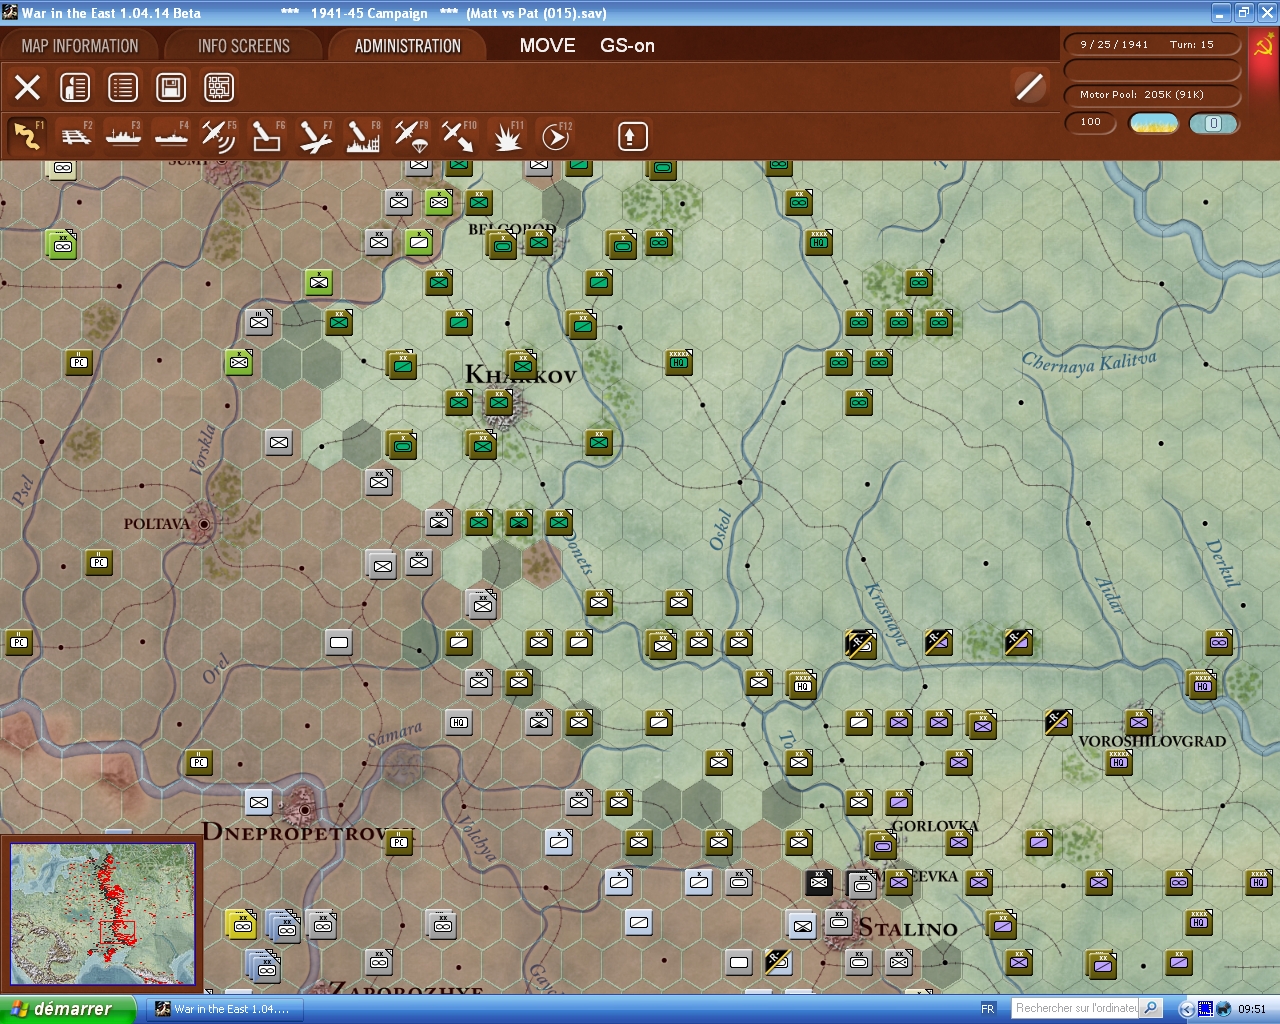Viewport: 1280px width, 1024px height.
Task: Select the F1 Move mode icon
Action: [x=27, y=136]
